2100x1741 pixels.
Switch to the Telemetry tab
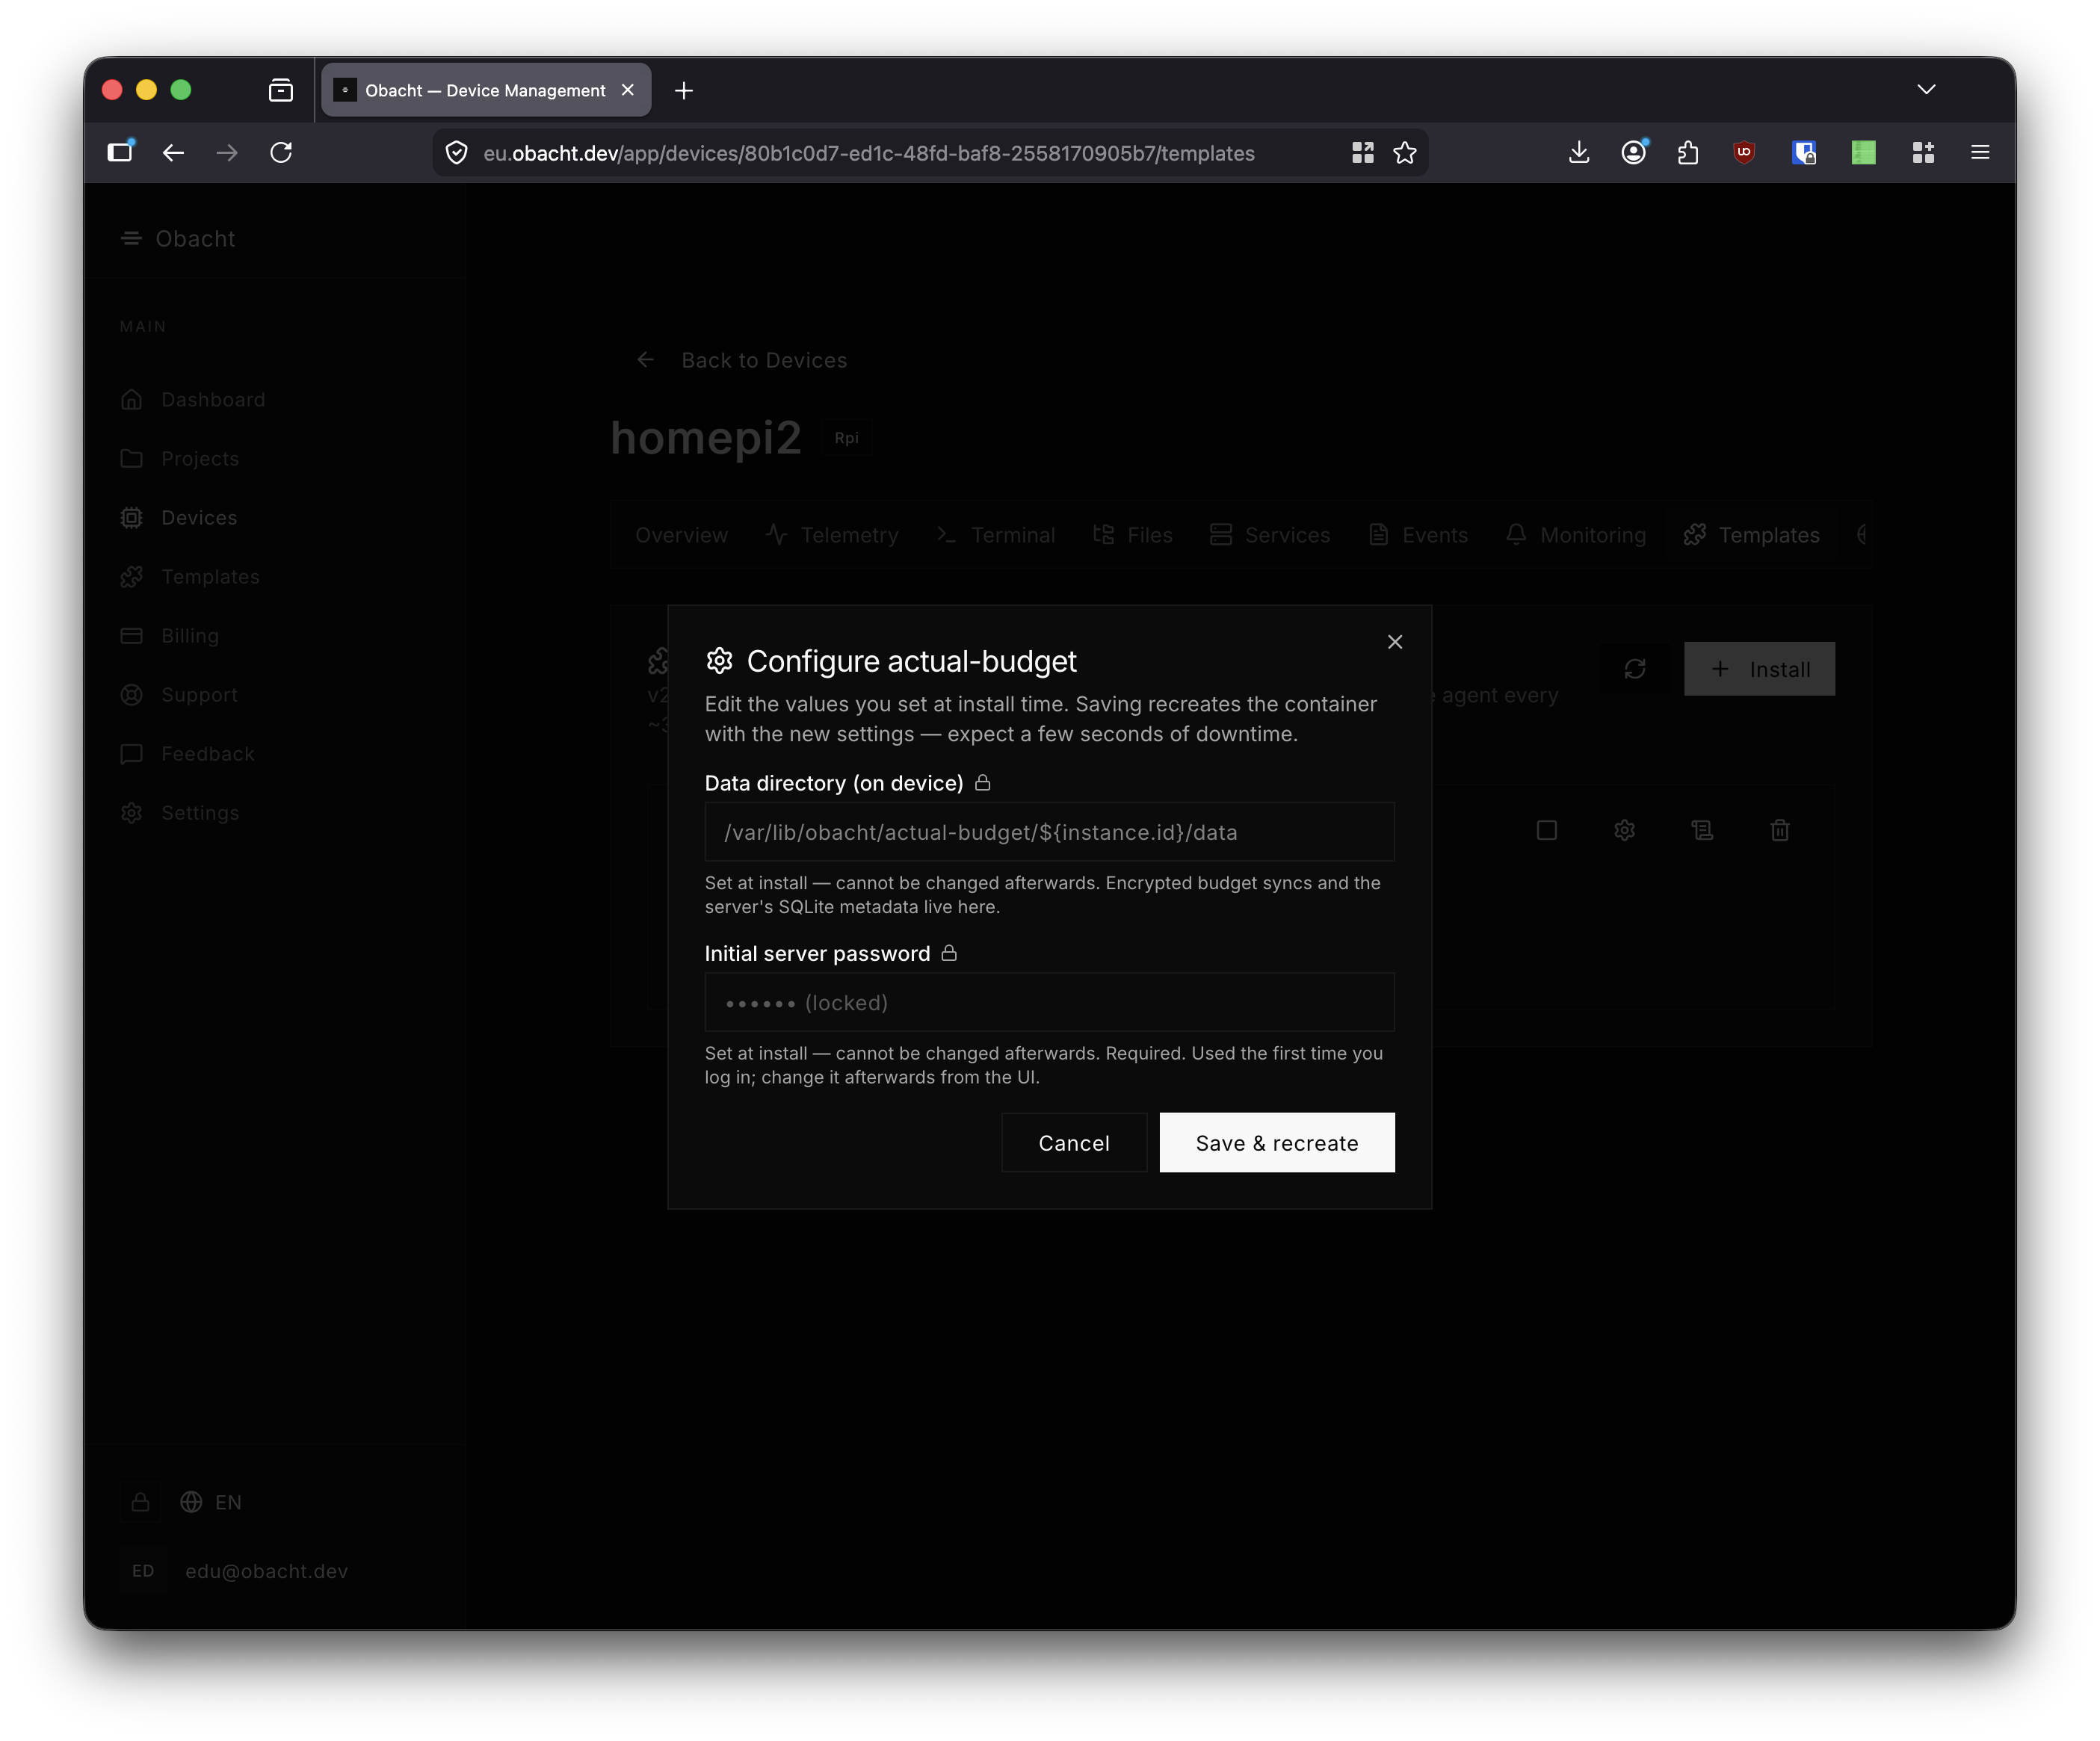(x=832, y=535)
